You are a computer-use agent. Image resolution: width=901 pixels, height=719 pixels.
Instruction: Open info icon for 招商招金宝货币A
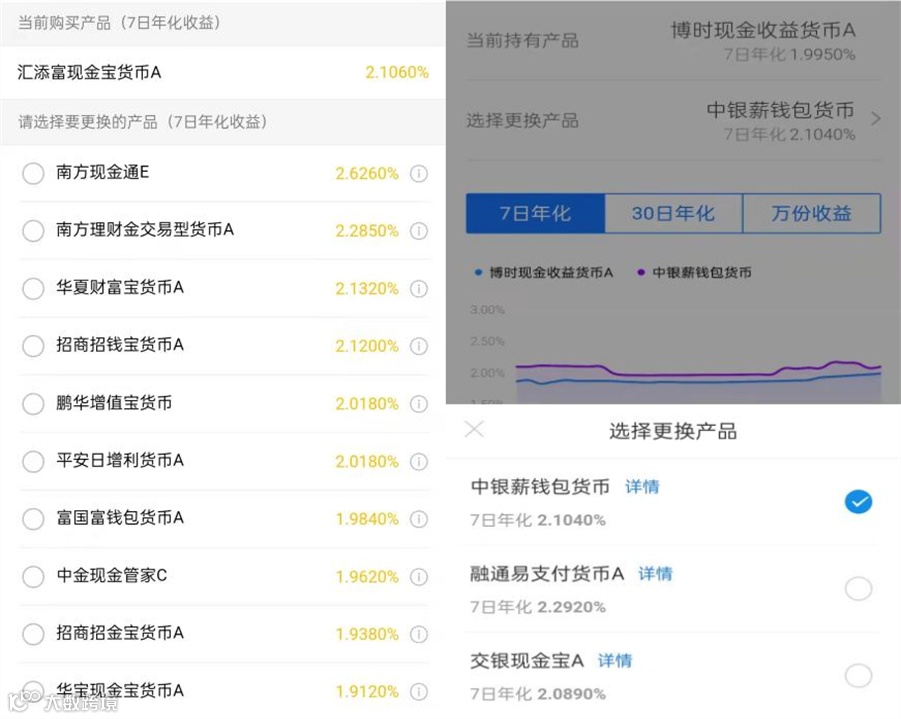[x=419, y=634]
